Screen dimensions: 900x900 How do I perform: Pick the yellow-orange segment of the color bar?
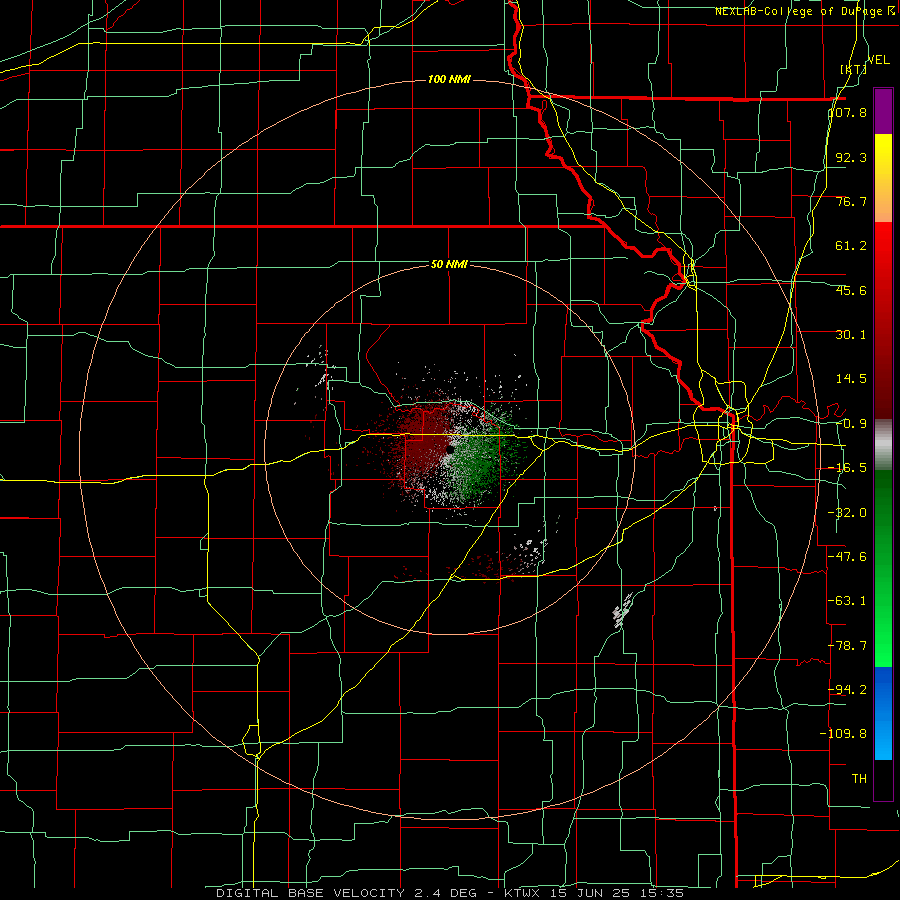tap(883, 178)
